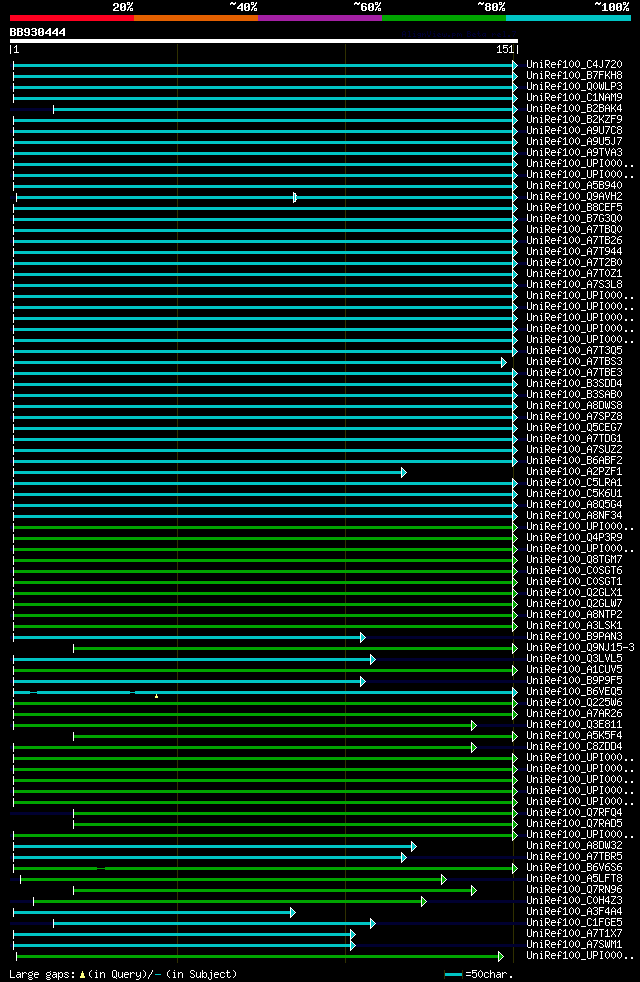The height and width of the screenshot is (982, 640).
Task: Select hit label UniRef100_A9U7C8
Action: pos(574,130)
